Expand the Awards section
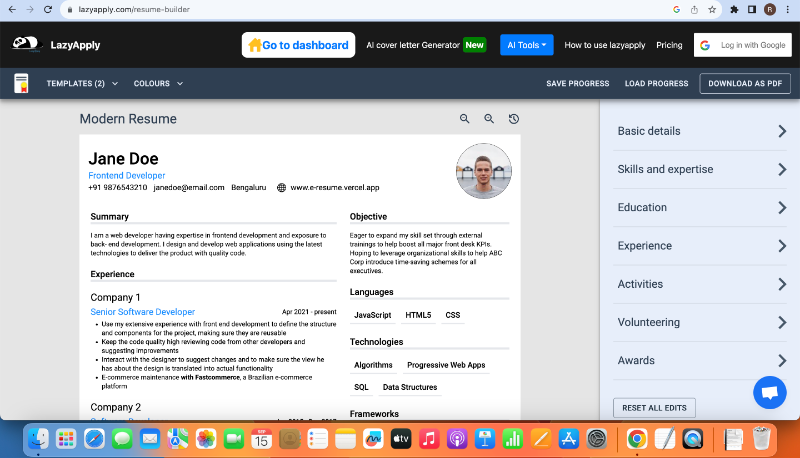The image size is (800, 458). tap(700, 361)
